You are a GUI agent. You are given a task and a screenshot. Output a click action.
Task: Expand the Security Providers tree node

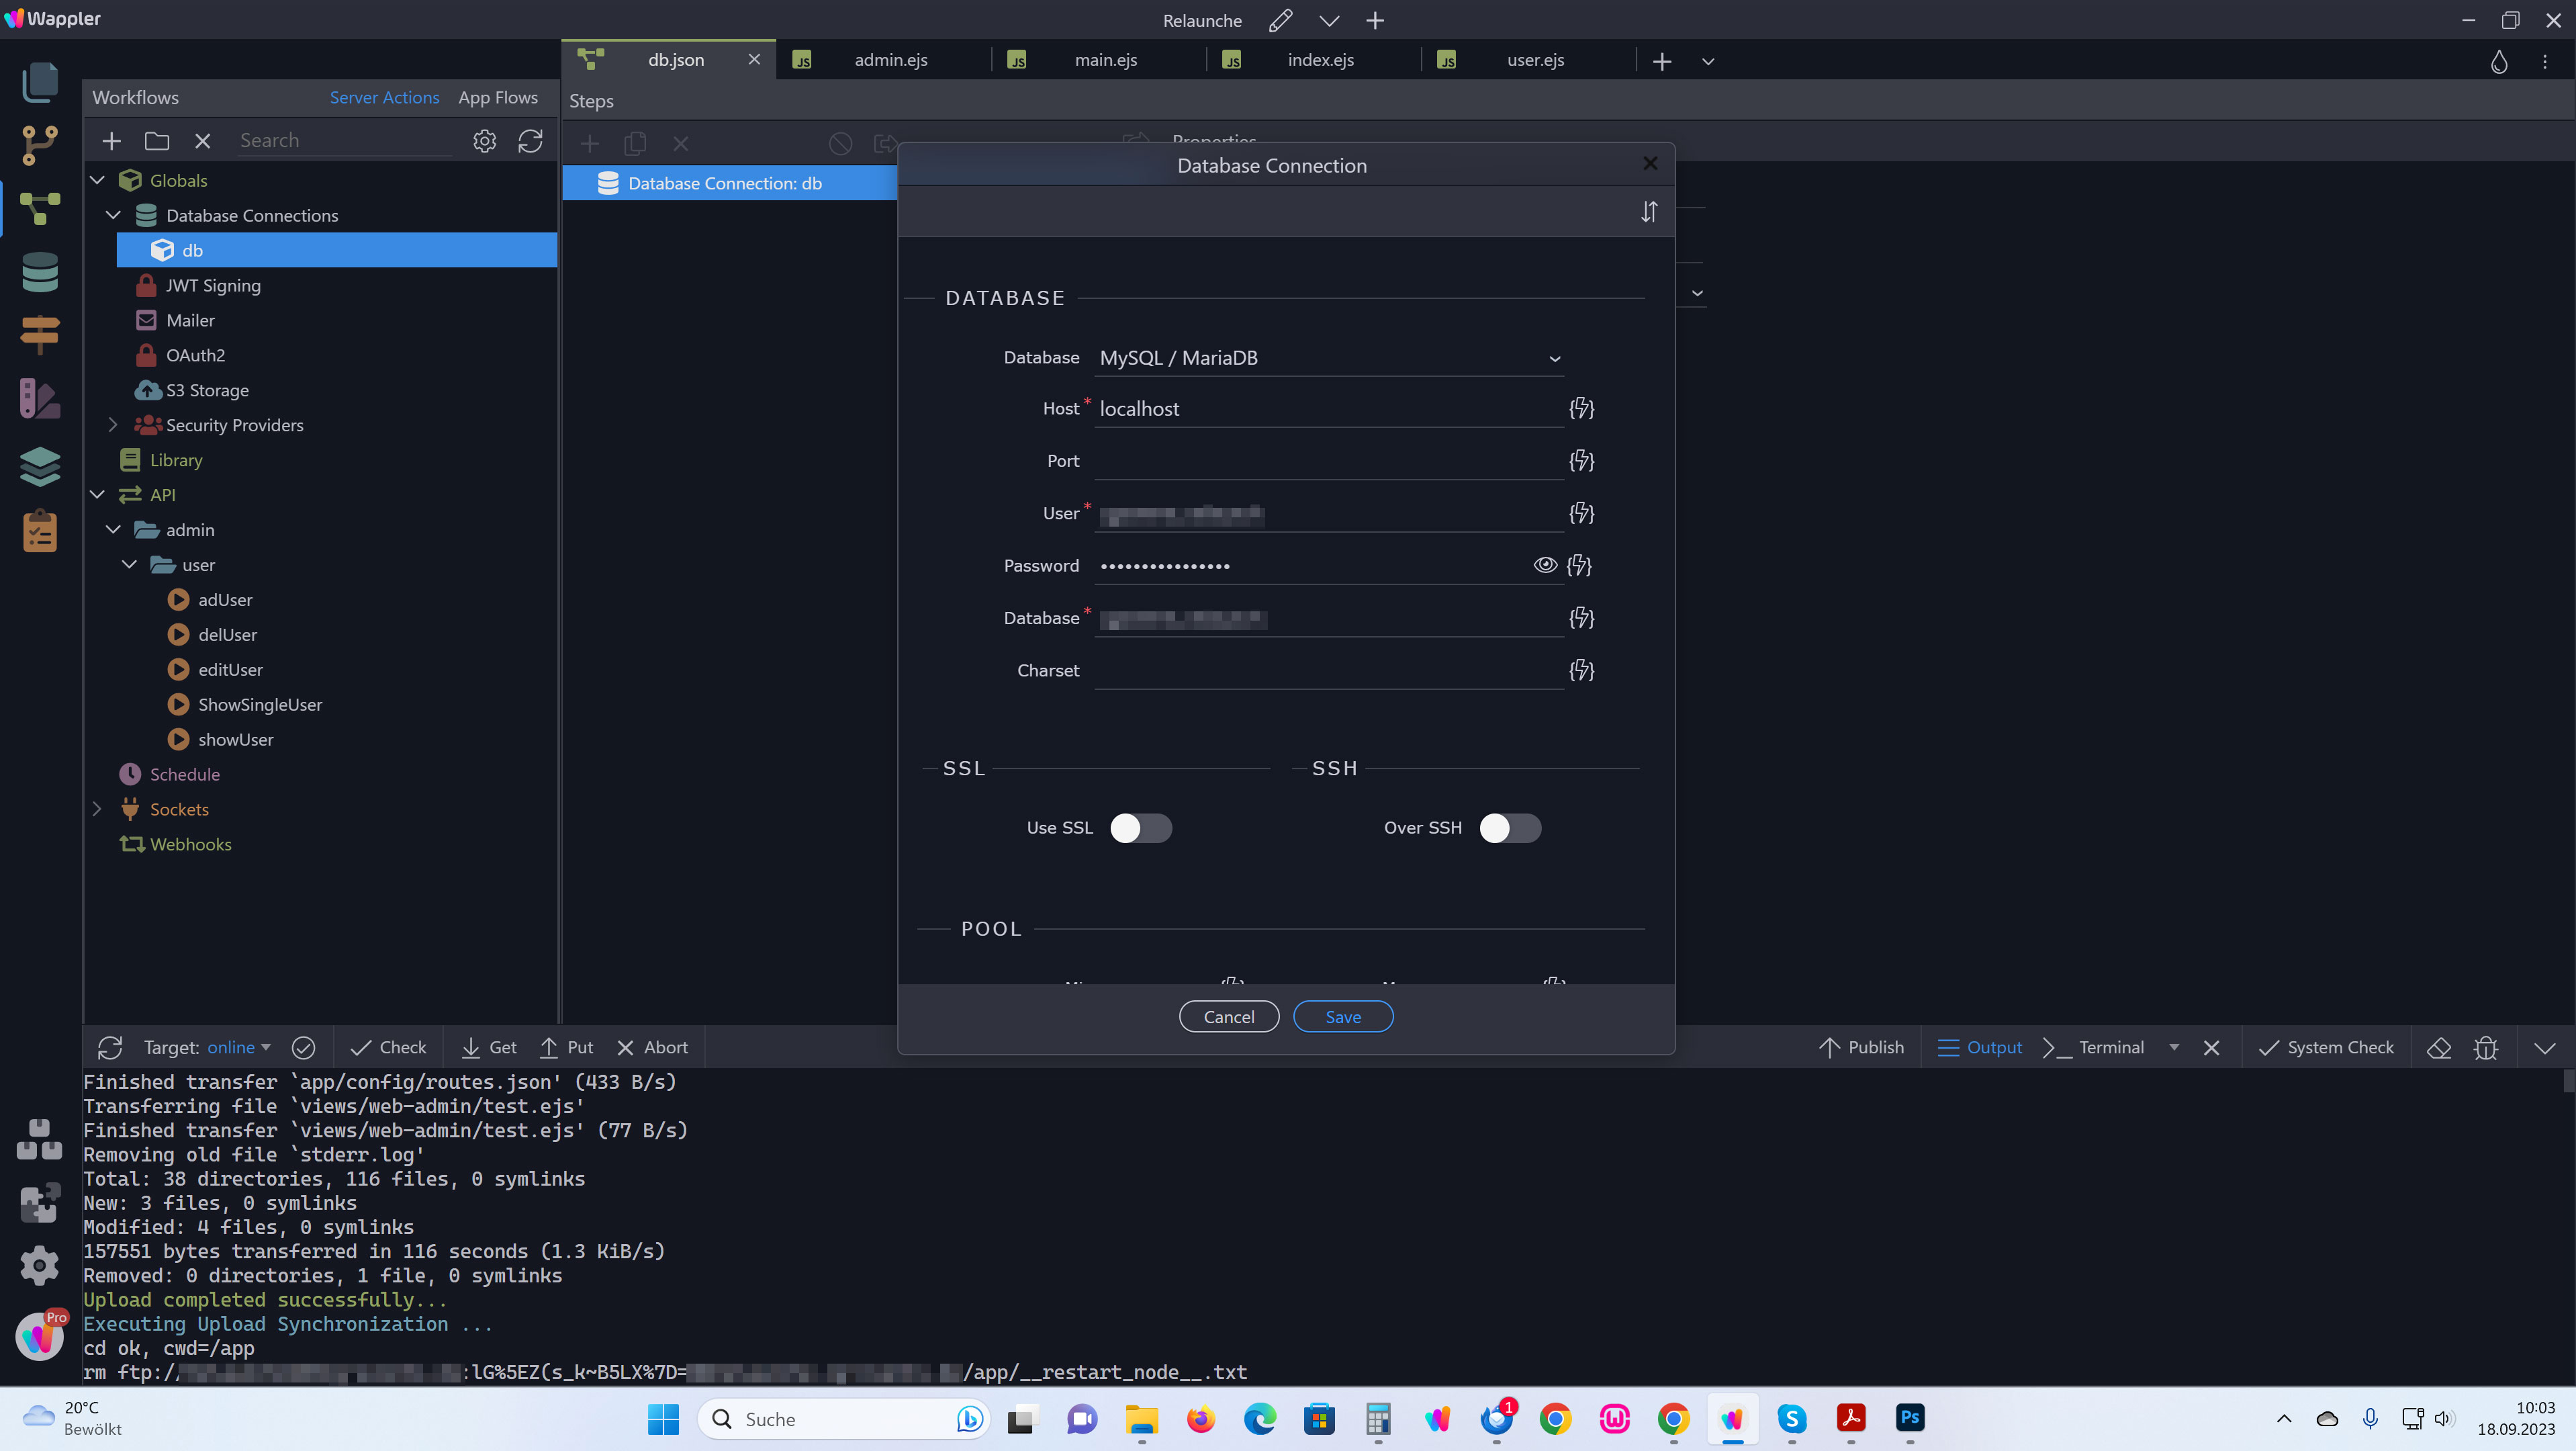(x=113, y=425)
